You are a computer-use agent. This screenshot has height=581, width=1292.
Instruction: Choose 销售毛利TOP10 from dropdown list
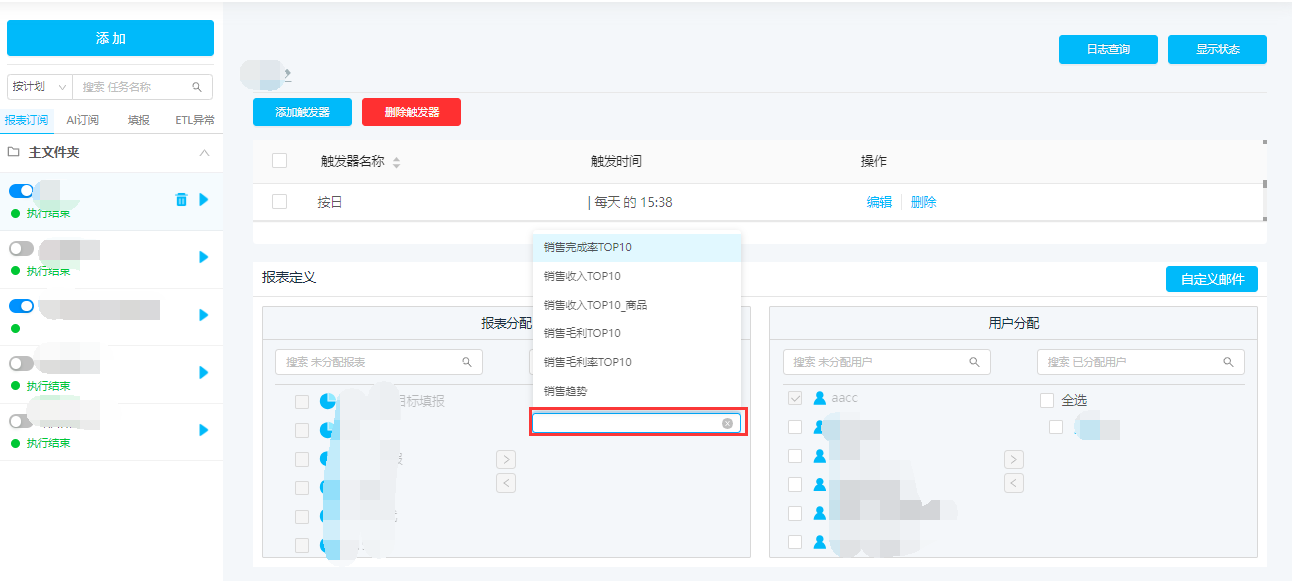tap(637, 333)
